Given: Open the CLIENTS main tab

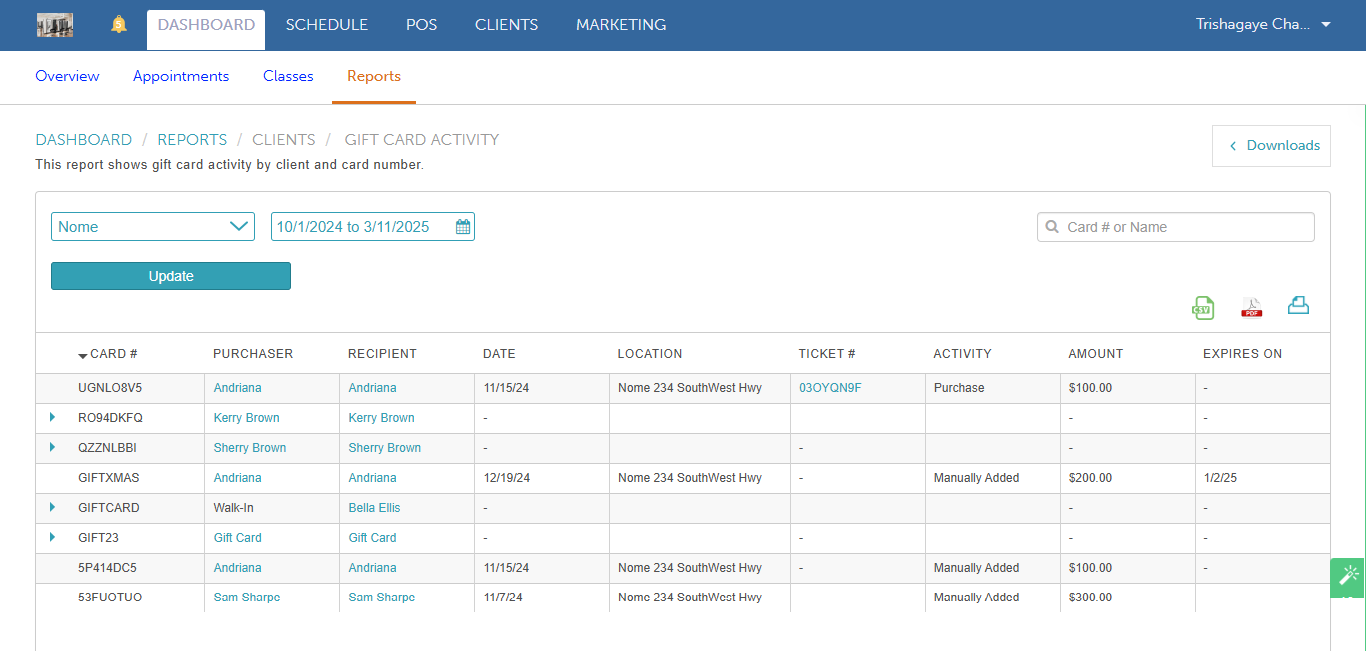Looking at the screenshot, I should 507,25.
